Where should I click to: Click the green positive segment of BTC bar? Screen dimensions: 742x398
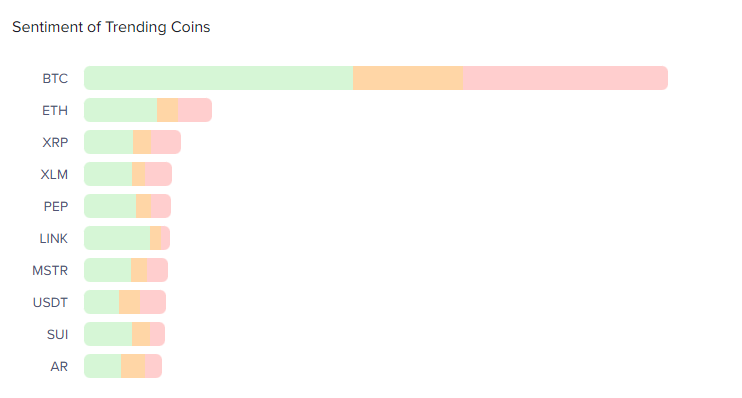219,78
